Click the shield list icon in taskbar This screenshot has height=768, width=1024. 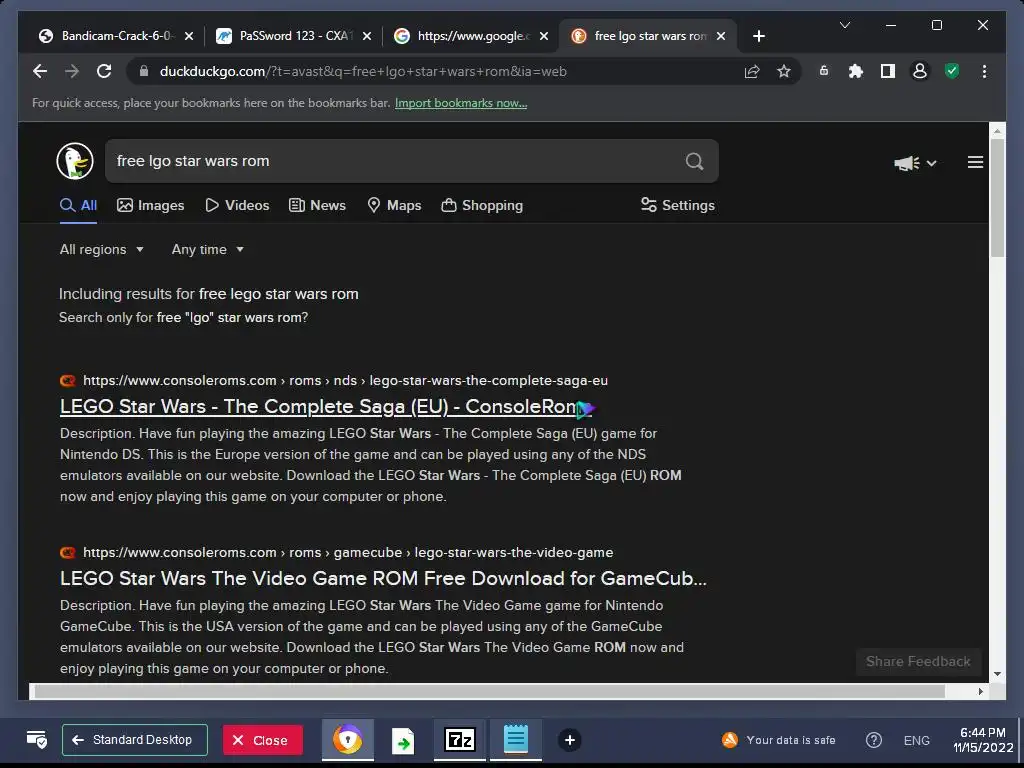[37, 740]
